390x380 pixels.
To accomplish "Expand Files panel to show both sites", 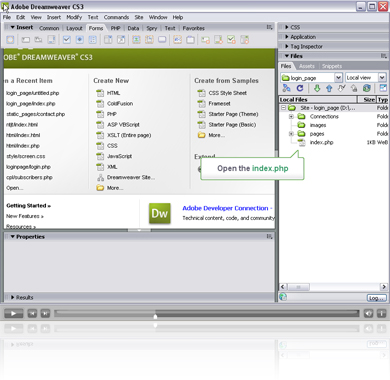I will coord(383,88).
